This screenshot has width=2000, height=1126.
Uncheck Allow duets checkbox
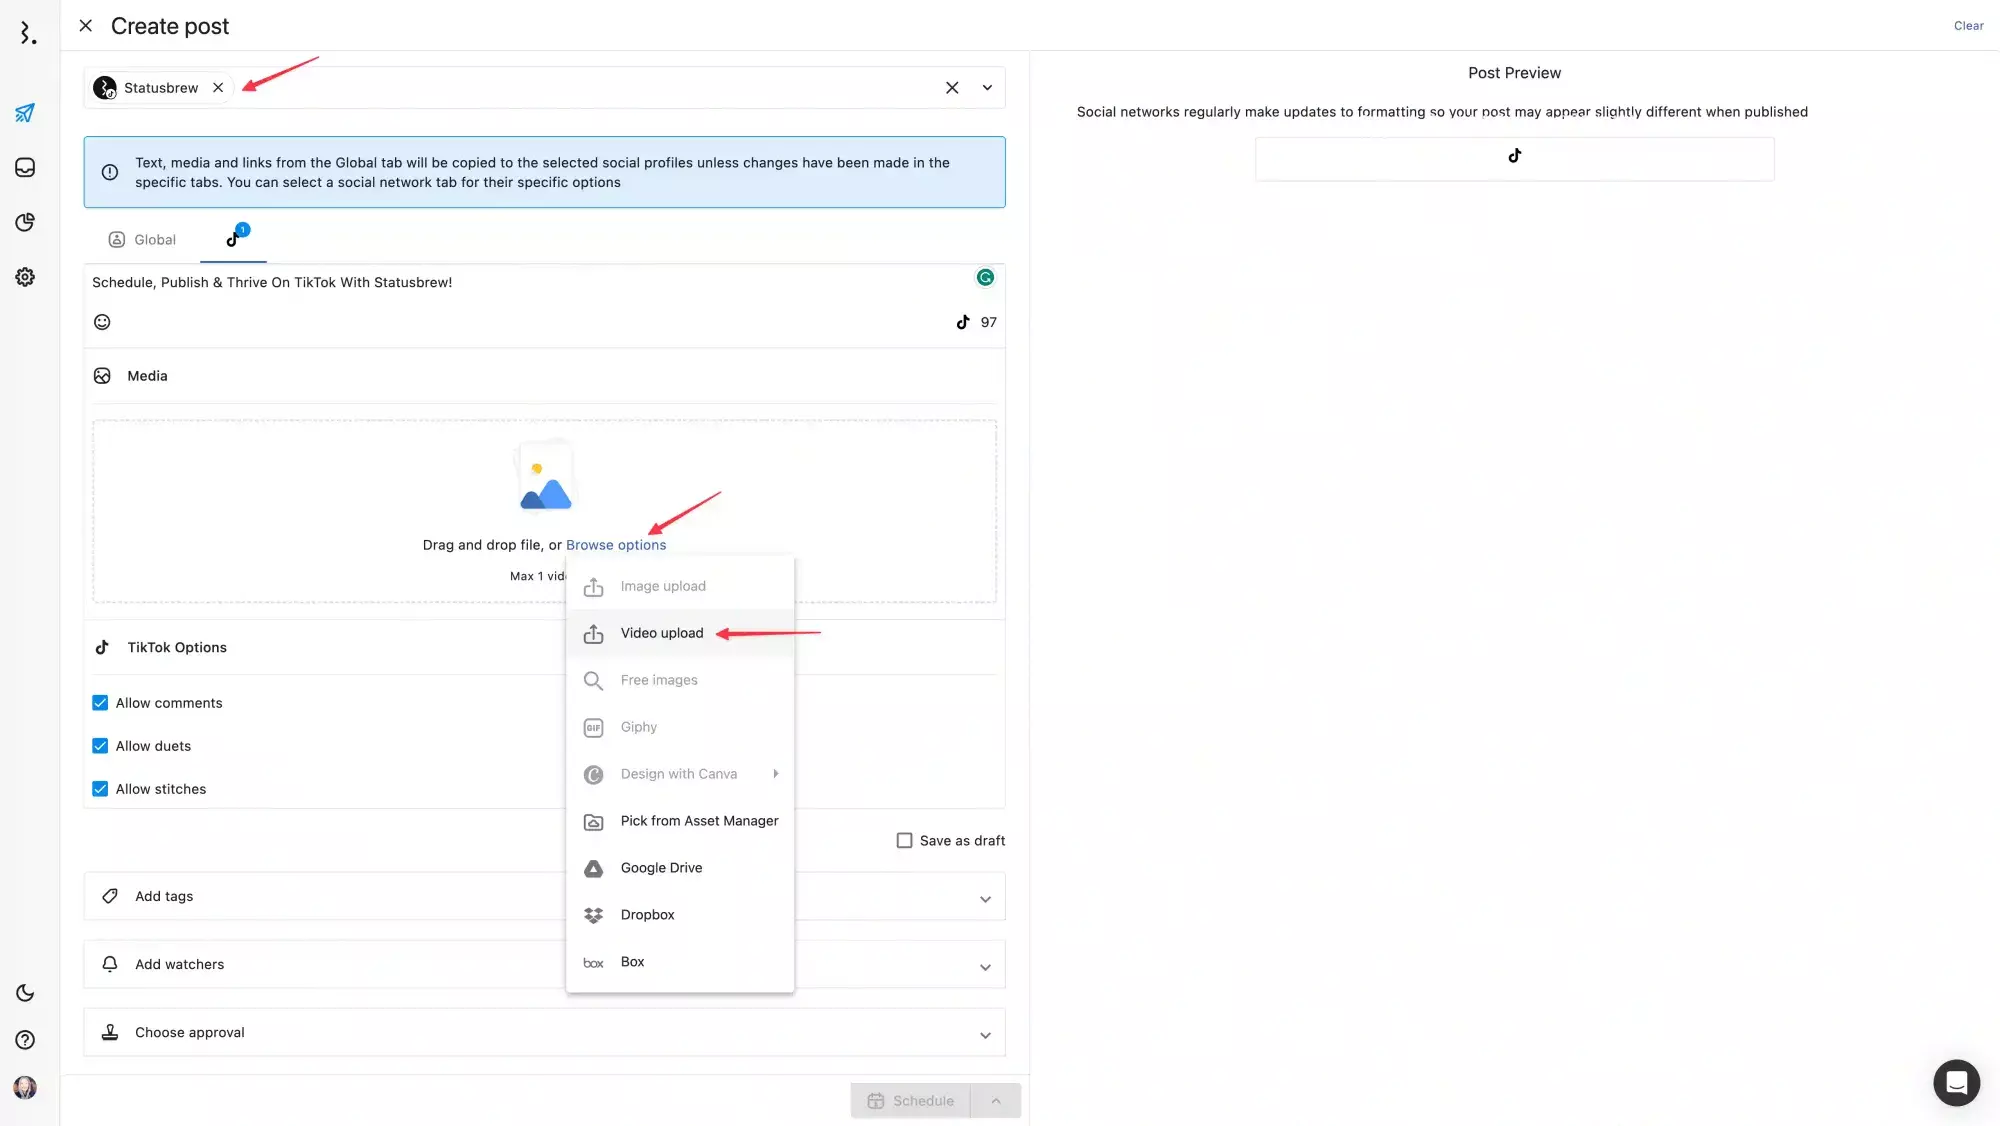click(x=100, y=746)
